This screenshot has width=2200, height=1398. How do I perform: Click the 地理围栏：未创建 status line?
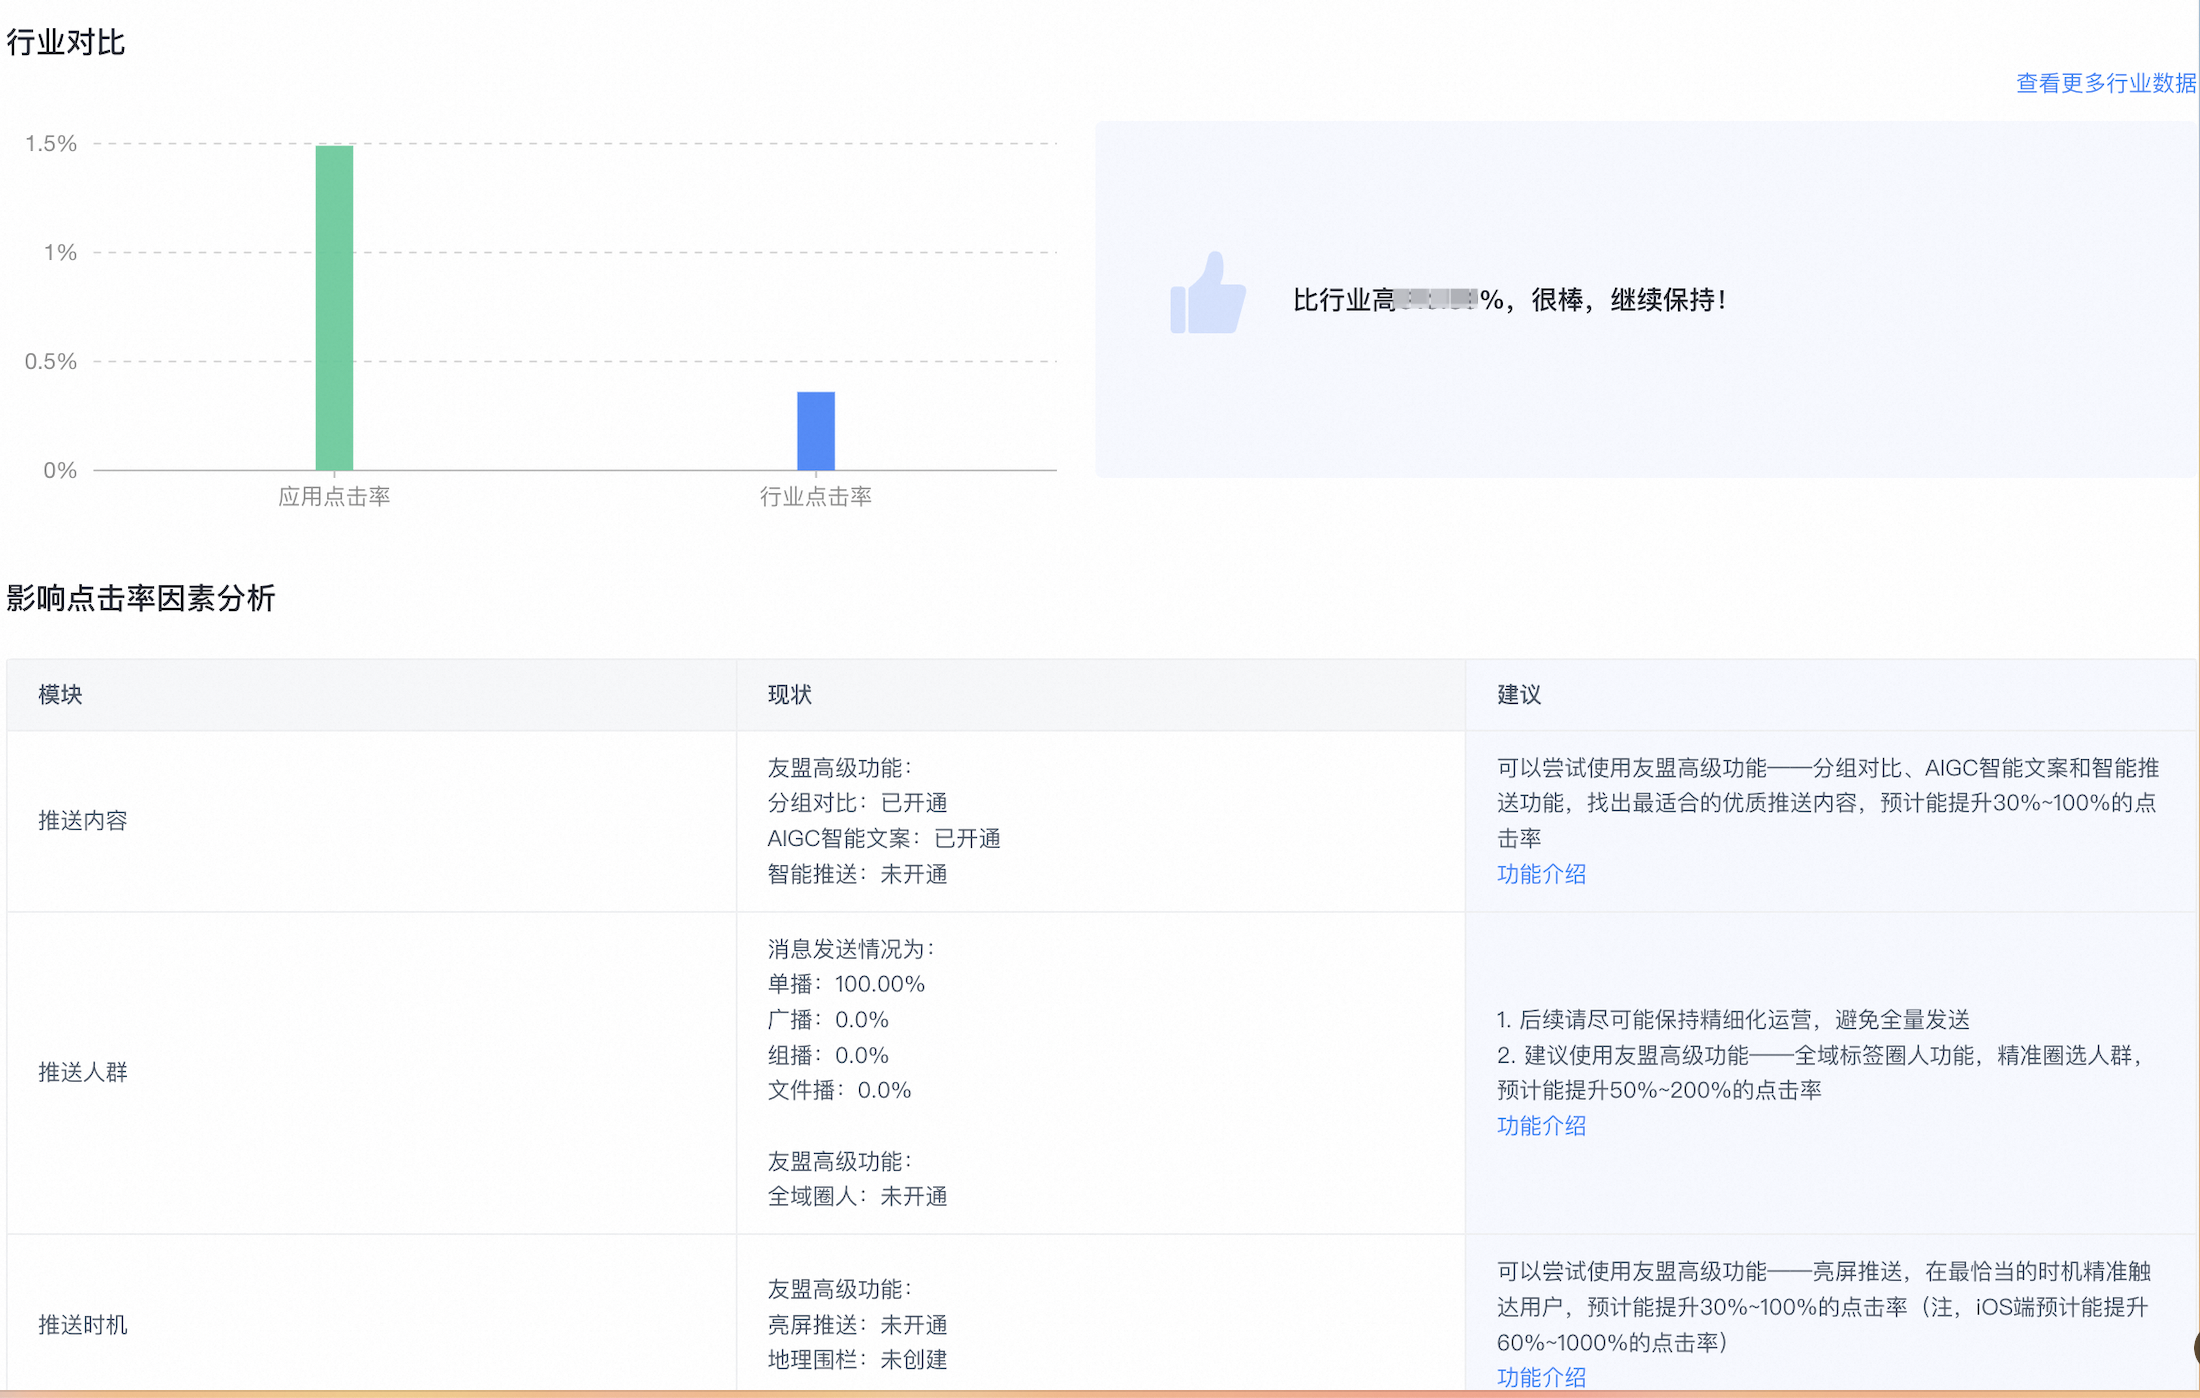click(857, 1360)
